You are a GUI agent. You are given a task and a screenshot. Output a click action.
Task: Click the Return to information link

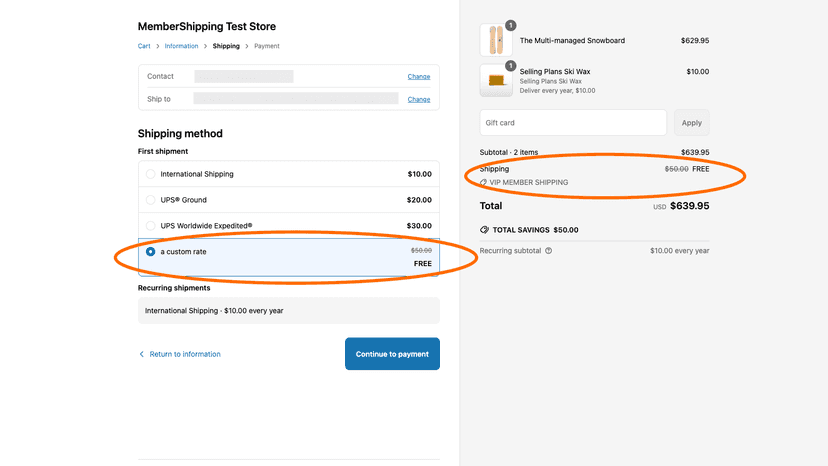point(185,354)
